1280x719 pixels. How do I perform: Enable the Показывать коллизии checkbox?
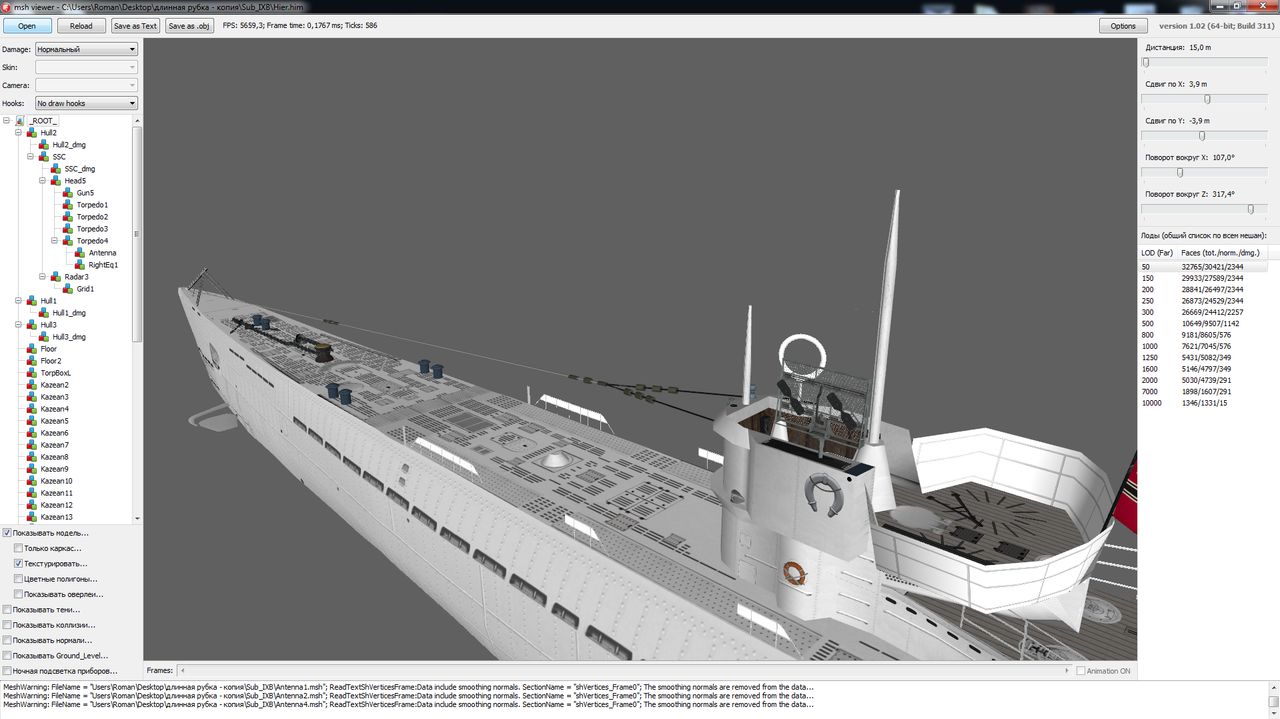tap(7, 625)
